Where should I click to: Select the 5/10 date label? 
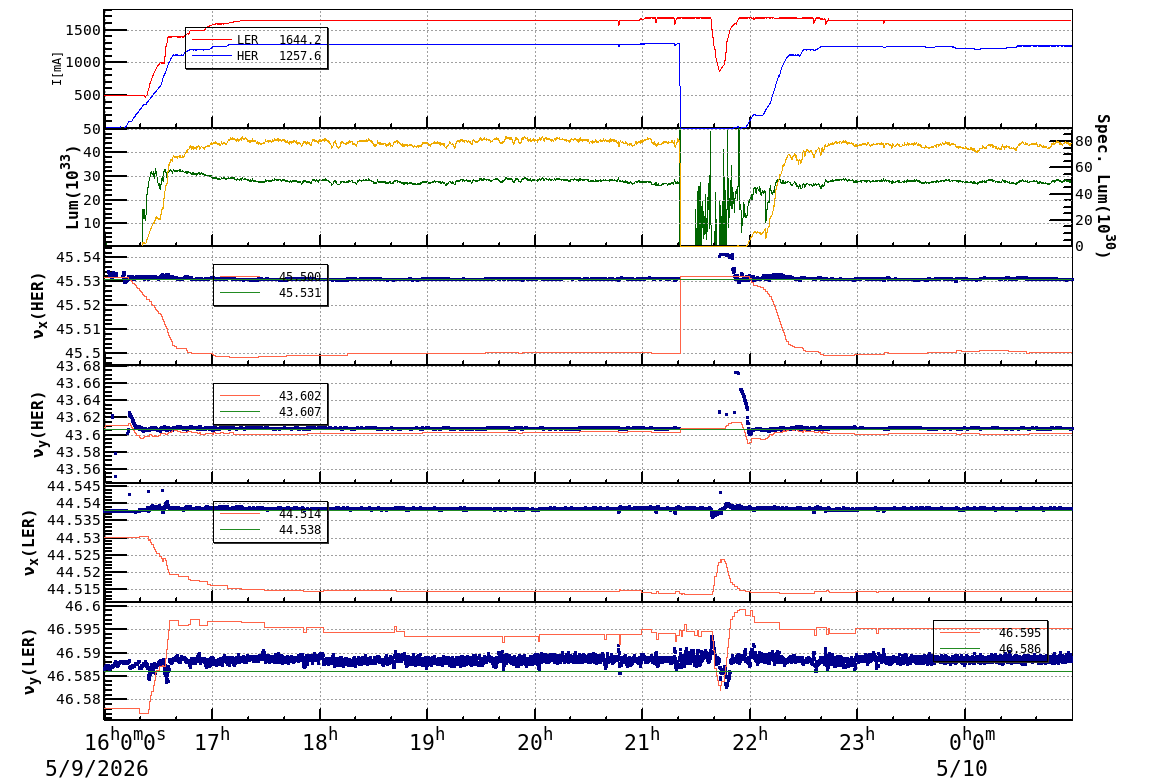point(961,769)
